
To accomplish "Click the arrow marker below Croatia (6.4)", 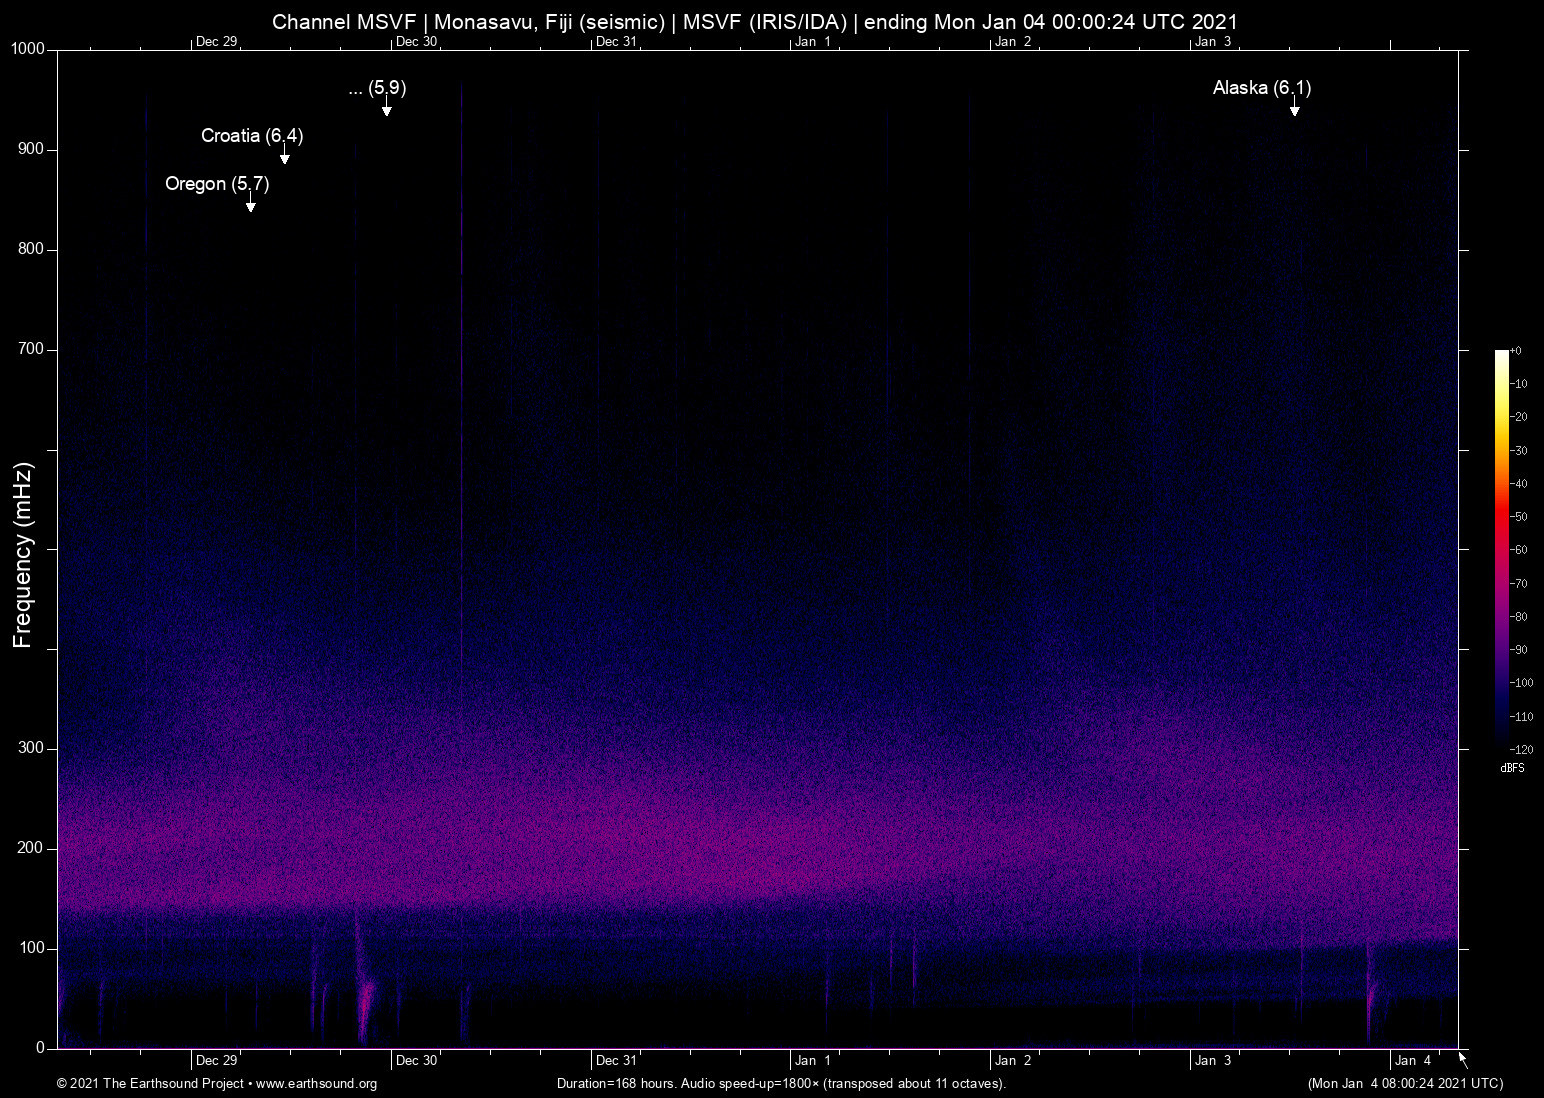I will 285,155.
